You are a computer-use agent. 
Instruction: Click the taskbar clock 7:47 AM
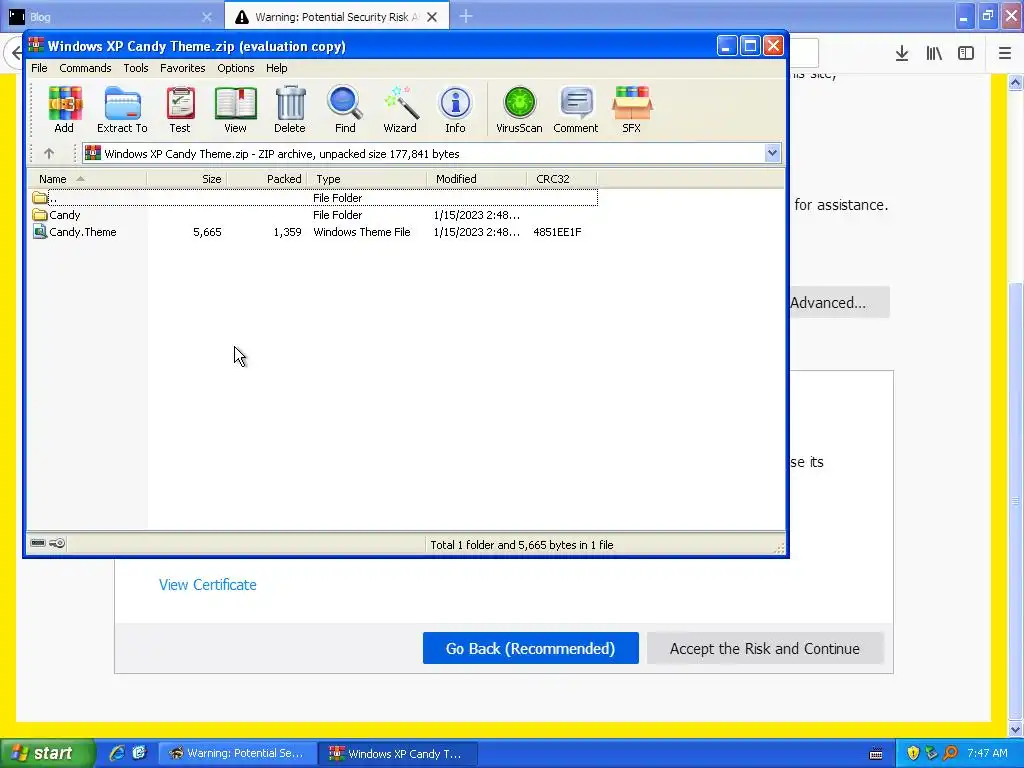pyautogui.click(x=987, y=753)
